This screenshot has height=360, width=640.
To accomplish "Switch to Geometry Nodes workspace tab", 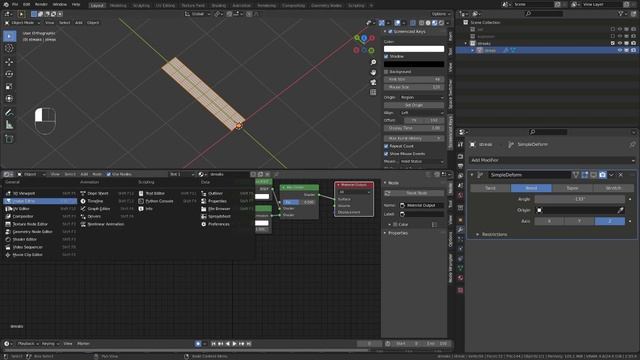I will click(x=327, y=5).
